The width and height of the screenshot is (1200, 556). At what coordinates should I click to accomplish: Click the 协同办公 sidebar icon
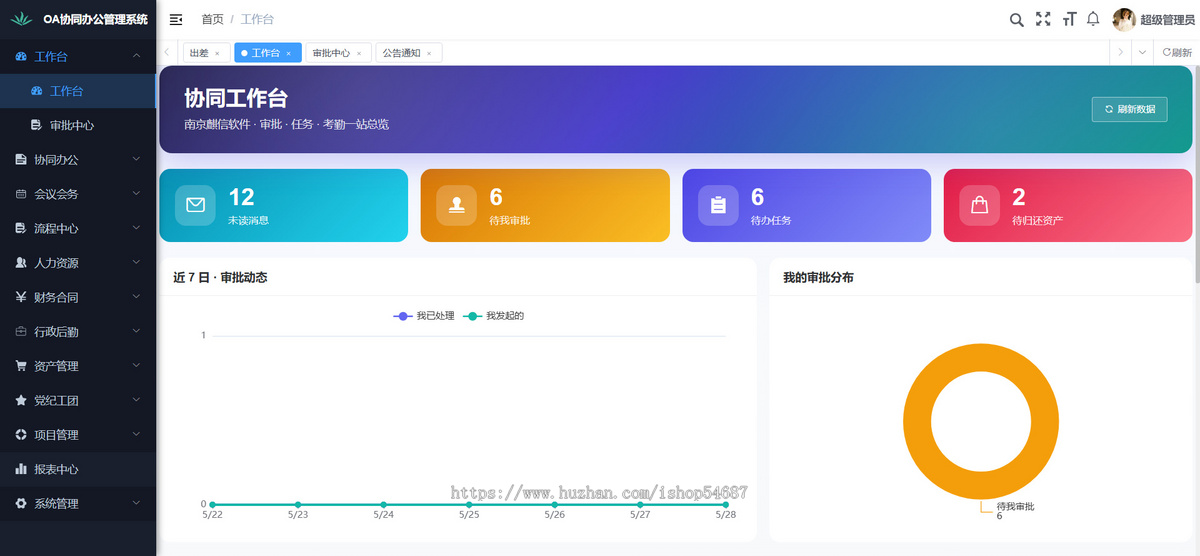(x=21, y=159)
